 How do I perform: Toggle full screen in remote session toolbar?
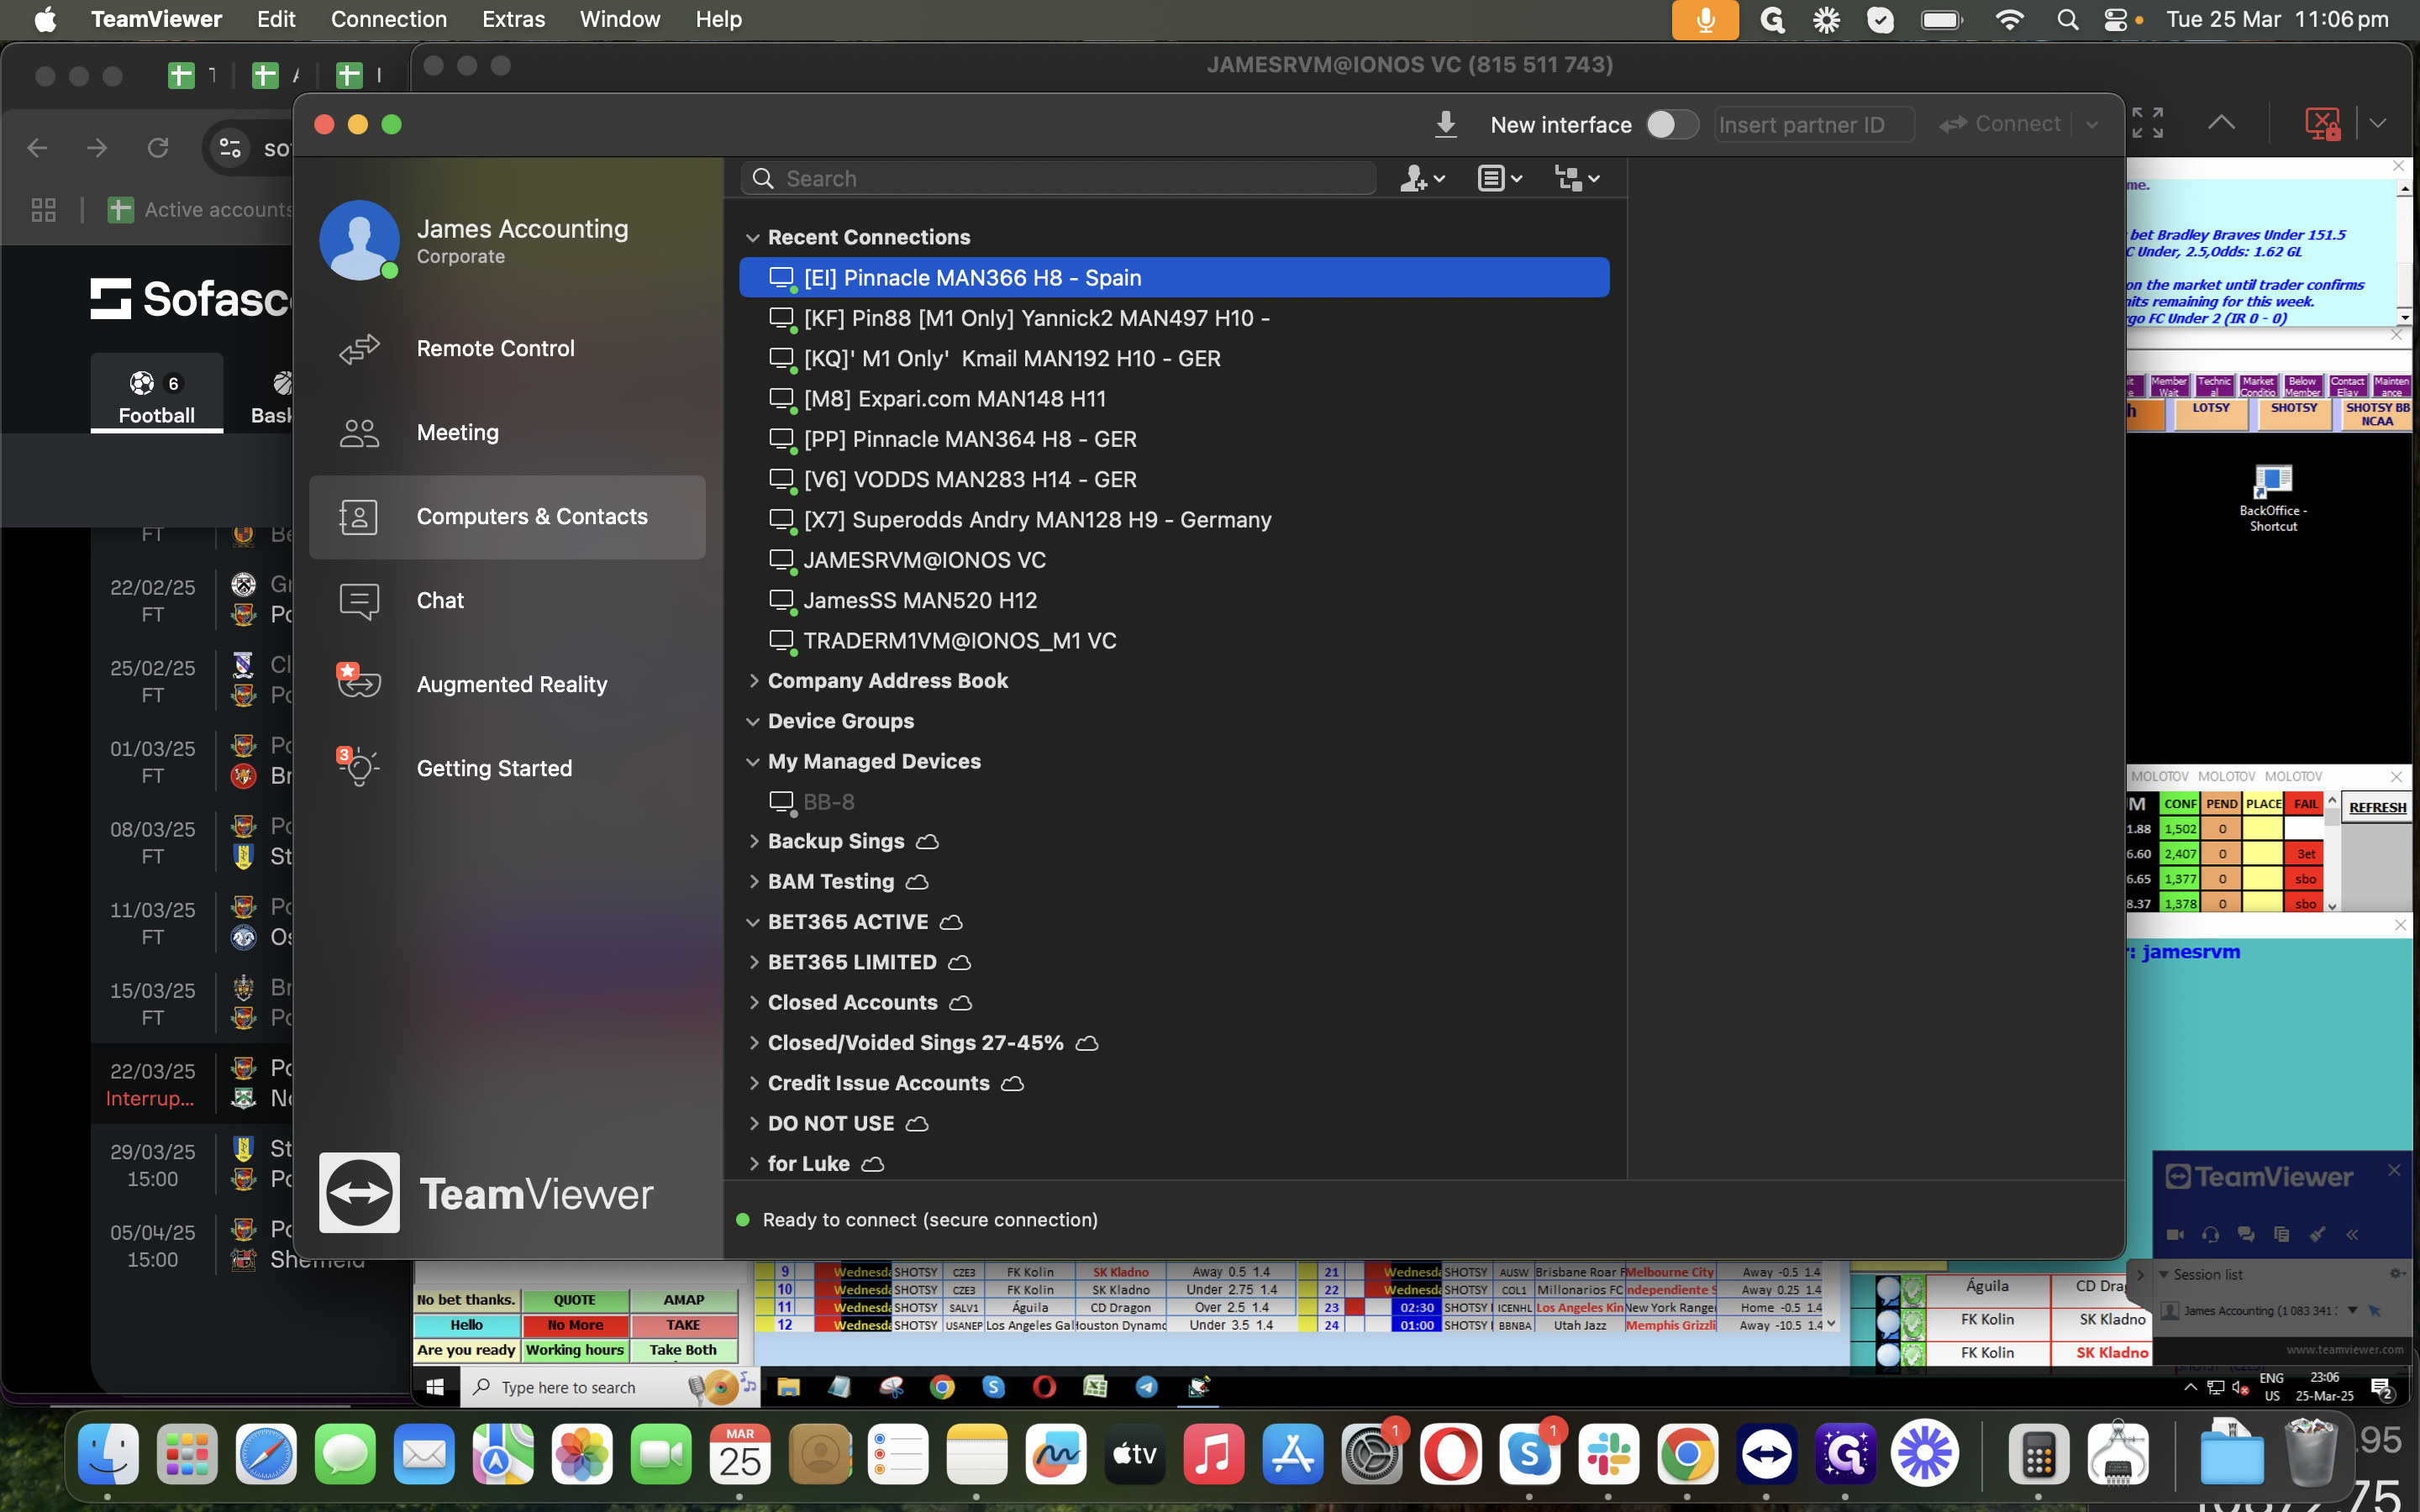click(2146, 123)
